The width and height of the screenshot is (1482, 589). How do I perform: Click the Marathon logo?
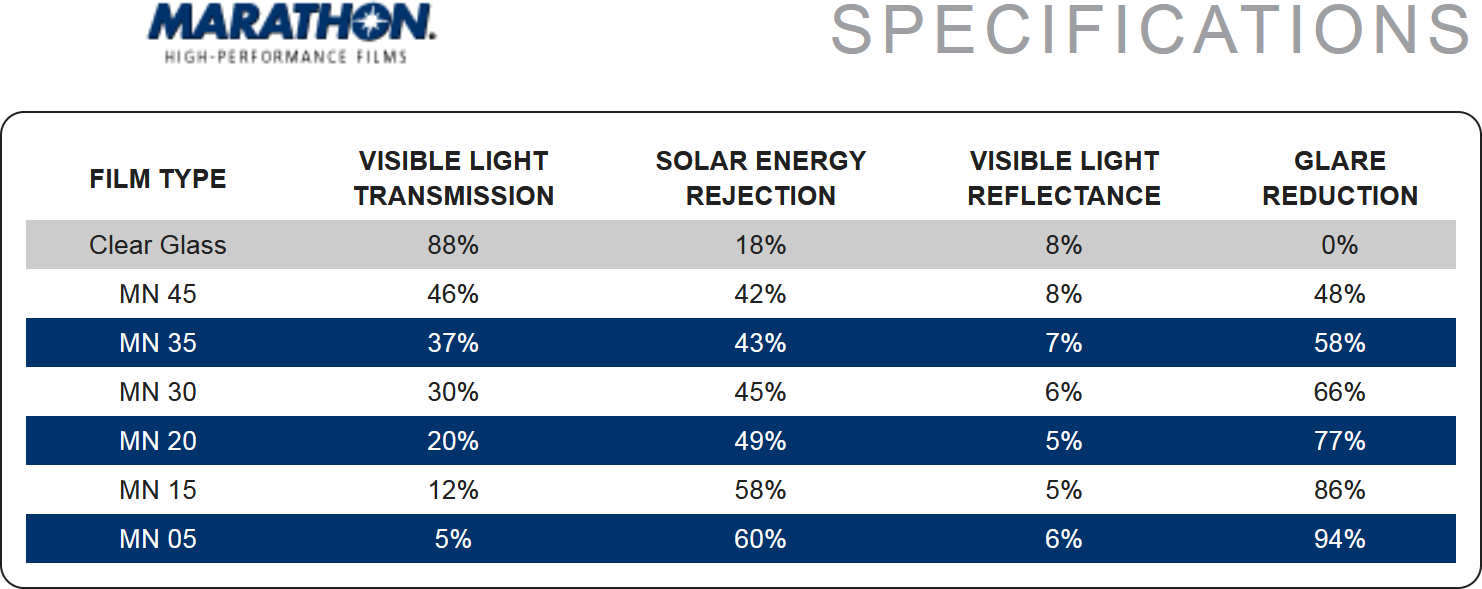tap(291, 24)
